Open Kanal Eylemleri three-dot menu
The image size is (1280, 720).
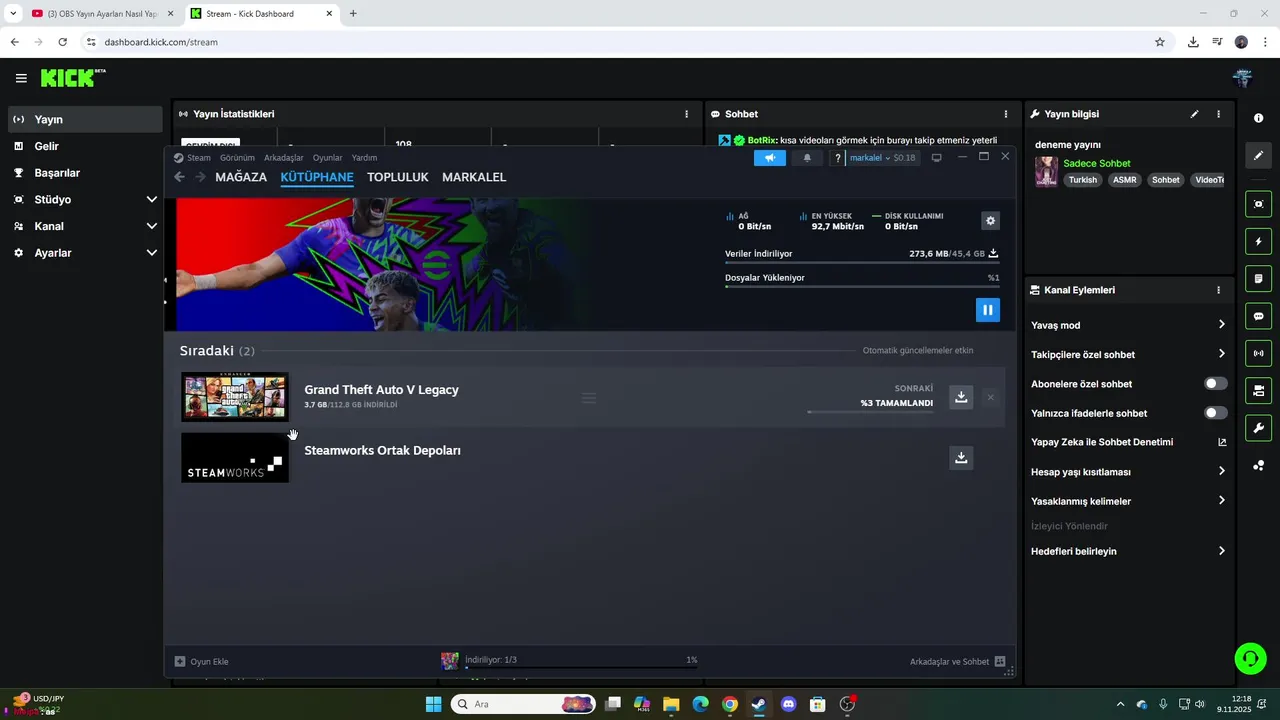coord(1218,290)
